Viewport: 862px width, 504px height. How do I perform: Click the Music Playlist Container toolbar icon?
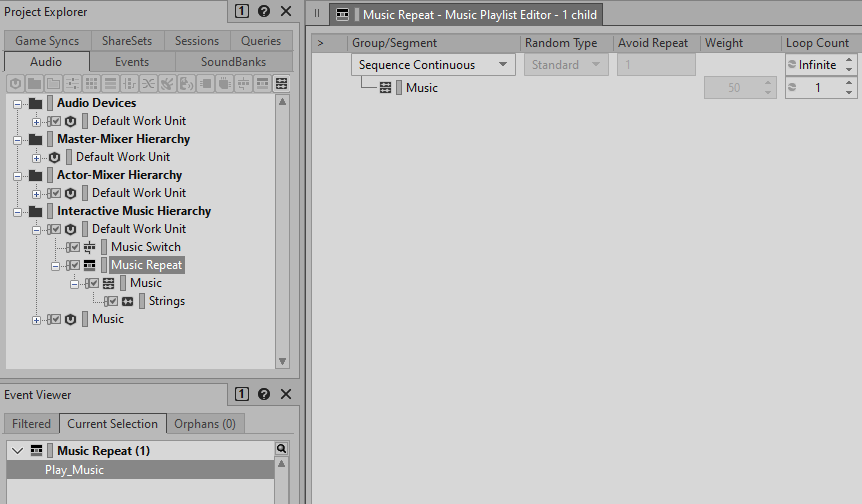click(x=263, y=83)
